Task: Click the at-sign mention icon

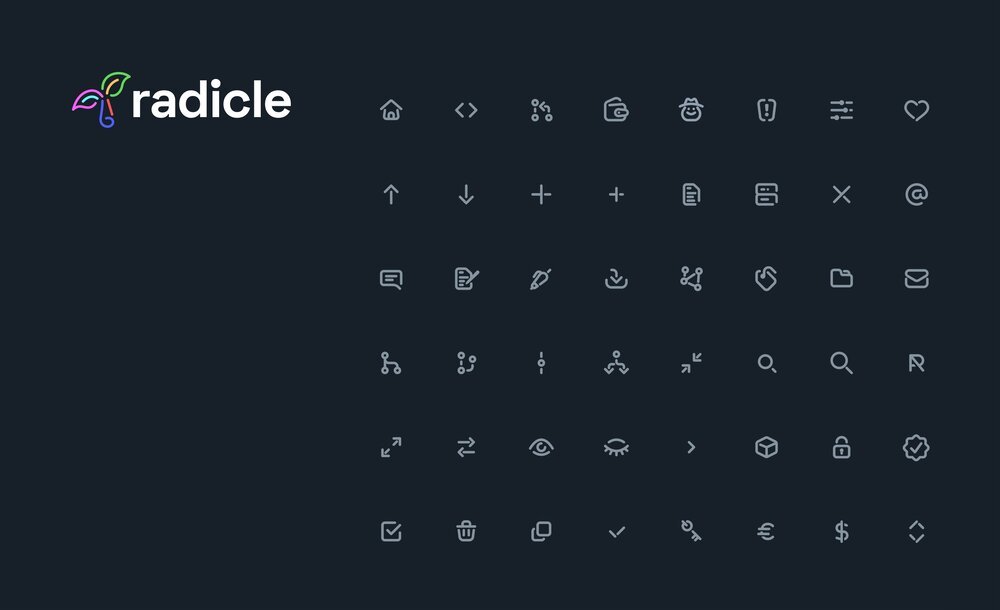Action: coord(916,194)
